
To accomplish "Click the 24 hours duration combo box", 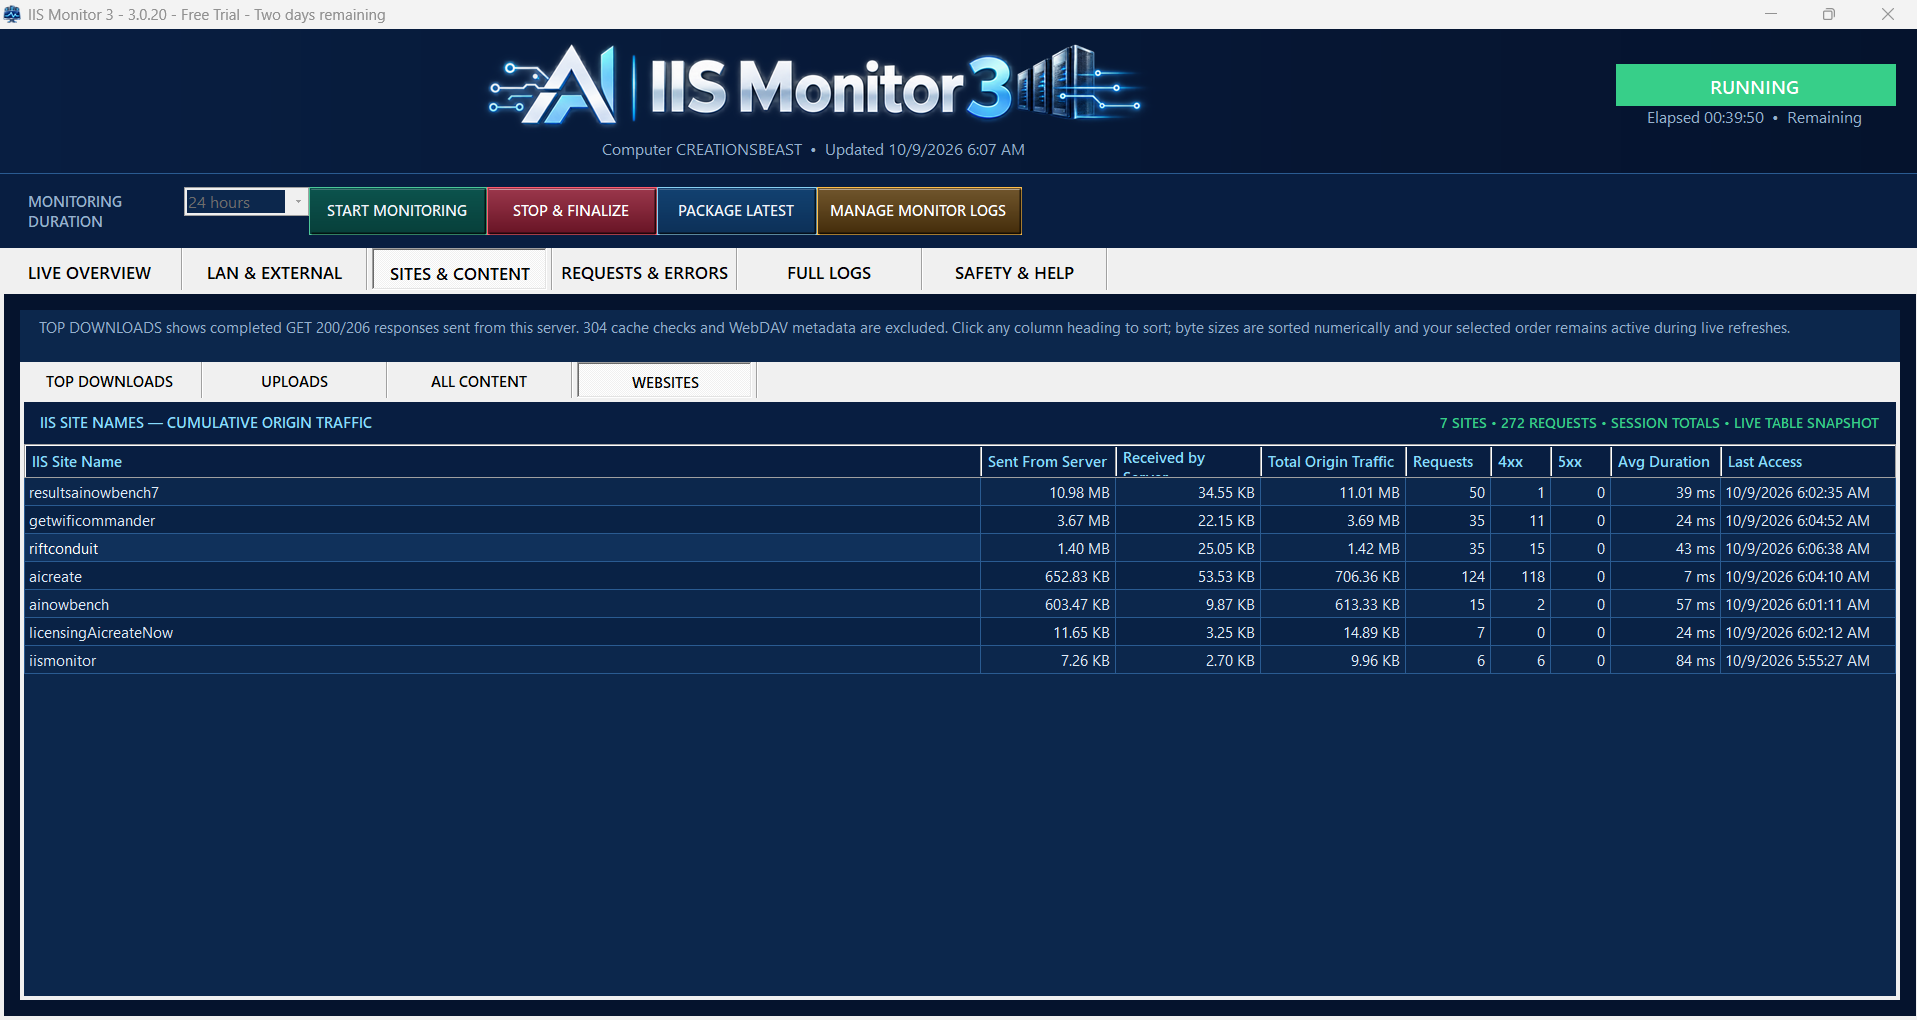I will coord(246,202).
